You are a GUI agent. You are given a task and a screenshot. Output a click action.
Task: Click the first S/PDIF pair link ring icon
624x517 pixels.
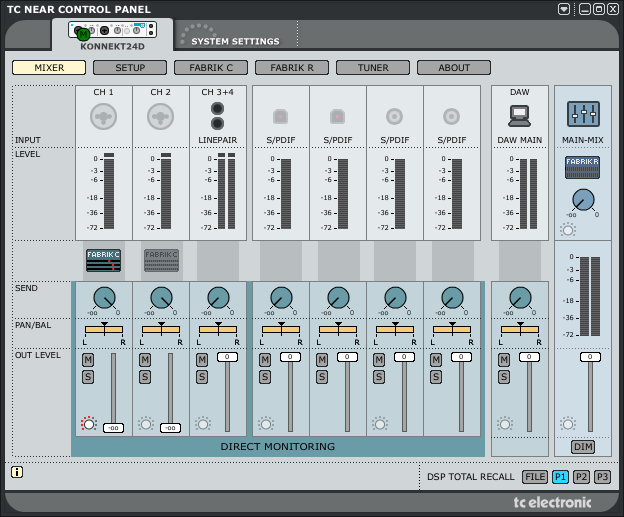pyautogui.click(x=266, y=424)
